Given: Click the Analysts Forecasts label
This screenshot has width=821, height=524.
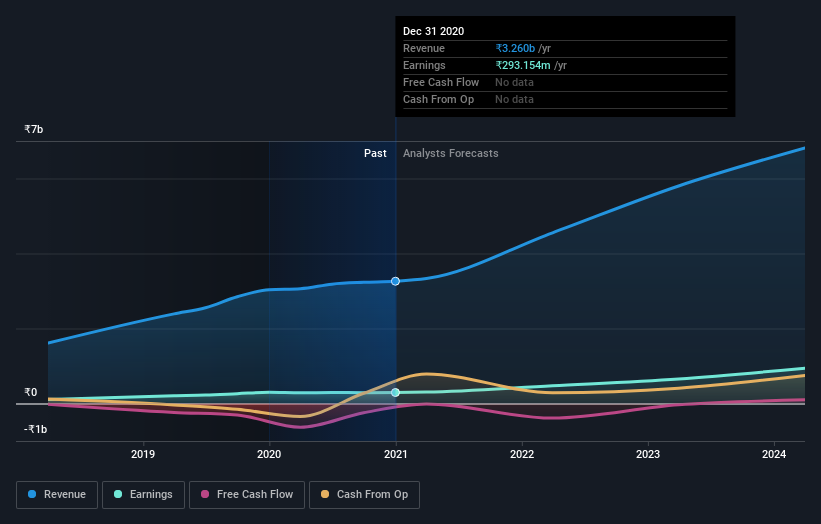Looking at the screenshot, I should tap(451, 153).
